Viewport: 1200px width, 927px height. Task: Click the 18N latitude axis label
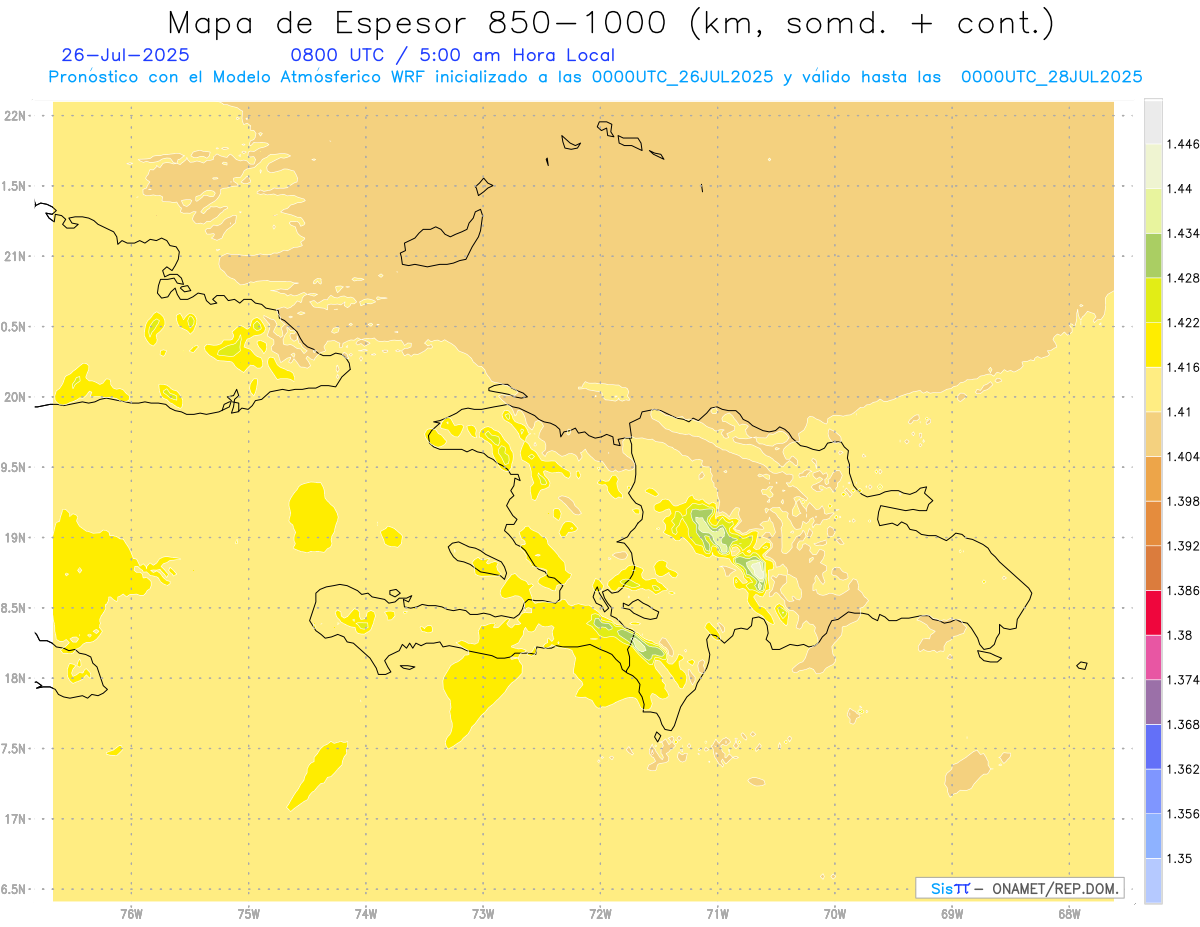pyautogui.click(x=16, y=679)
